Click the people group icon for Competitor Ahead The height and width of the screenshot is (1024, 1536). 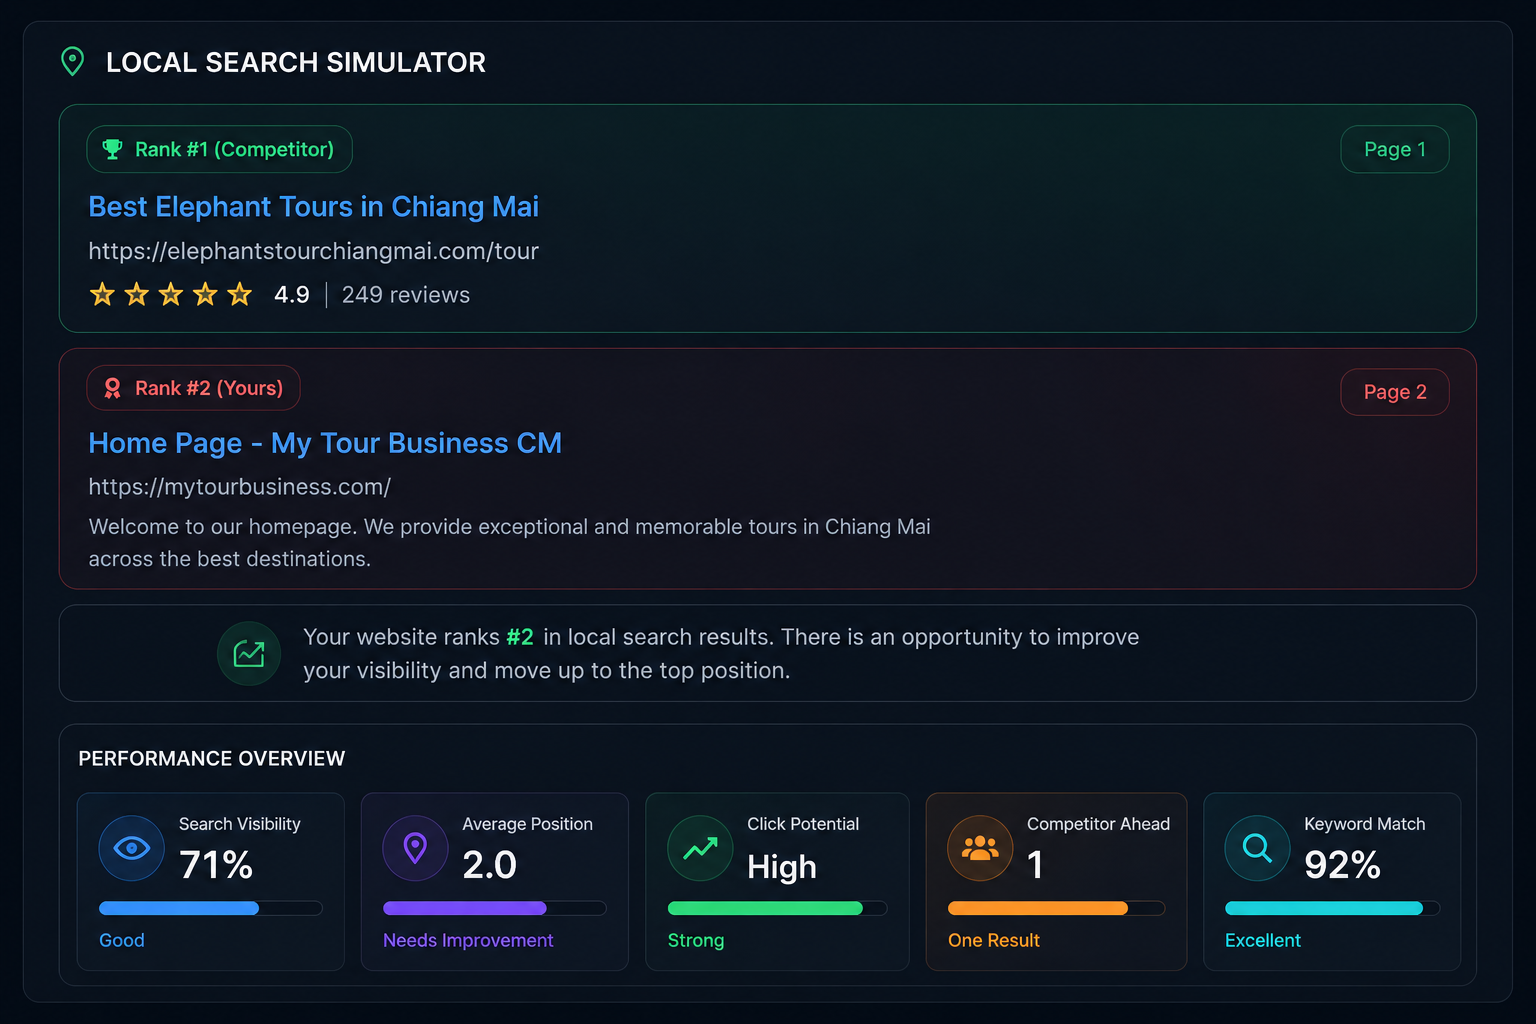(980, 848)
